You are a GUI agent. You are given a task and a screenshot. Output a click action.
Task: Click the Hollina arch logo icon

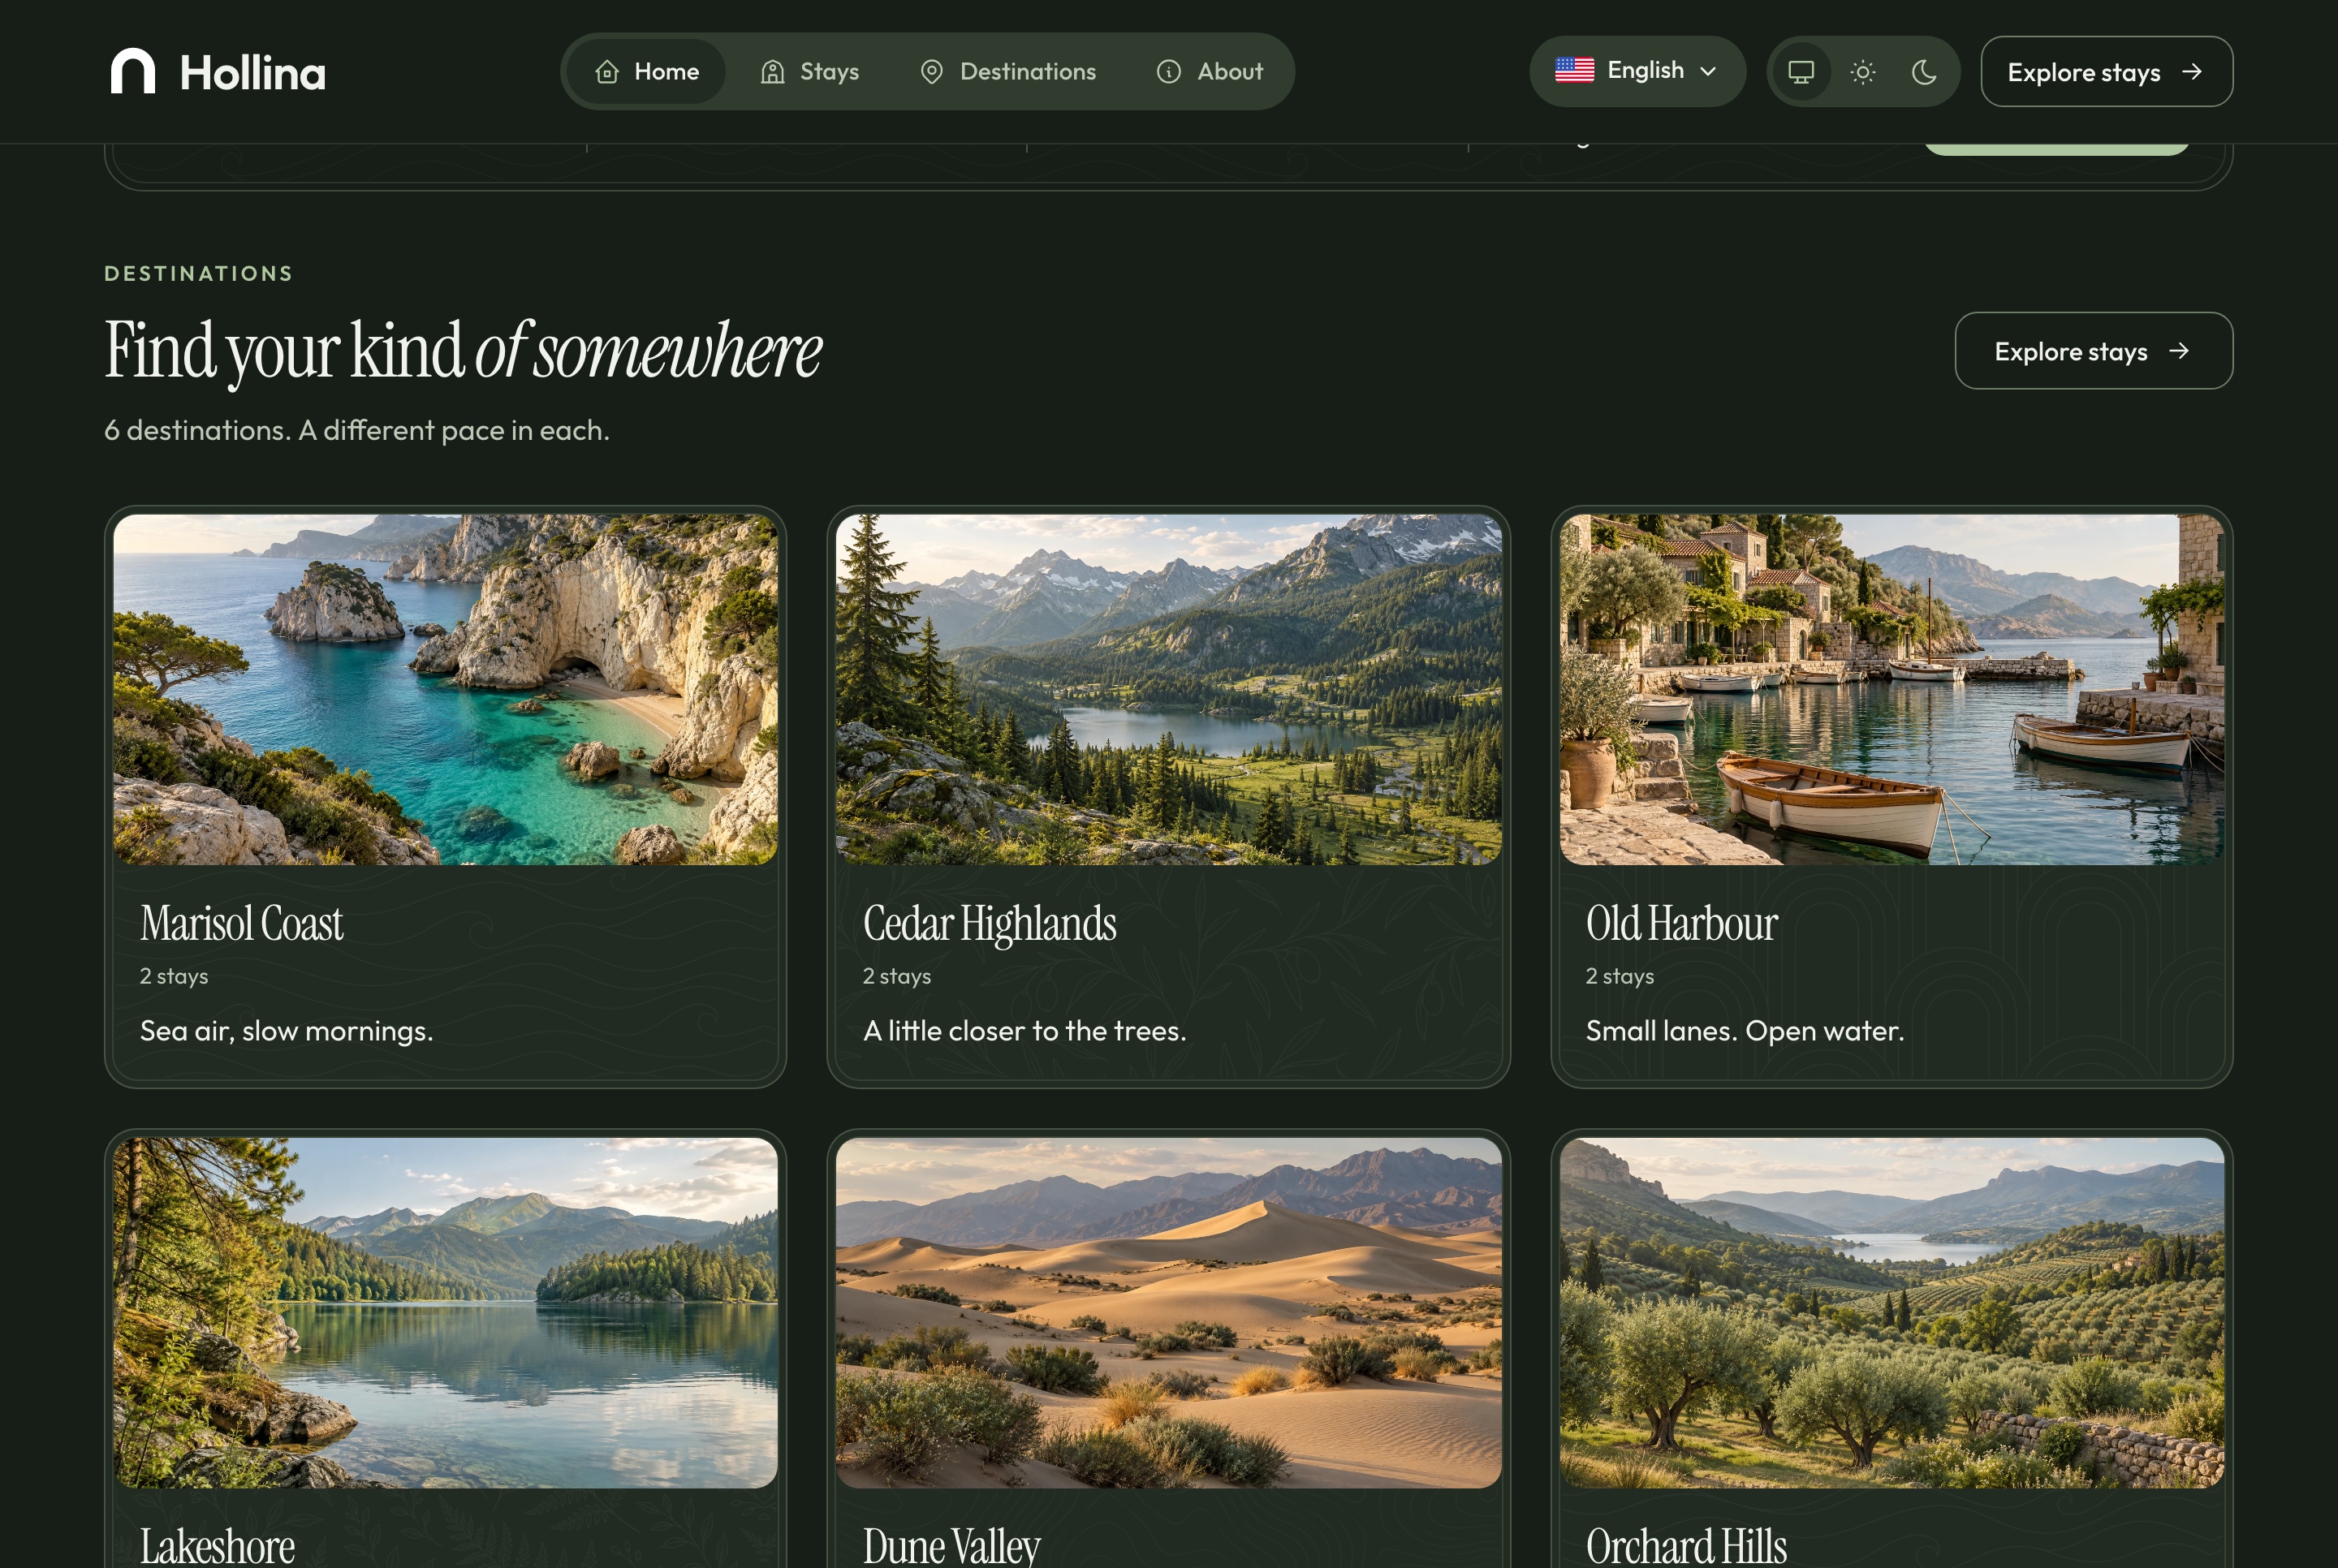(x=133, y=71)
